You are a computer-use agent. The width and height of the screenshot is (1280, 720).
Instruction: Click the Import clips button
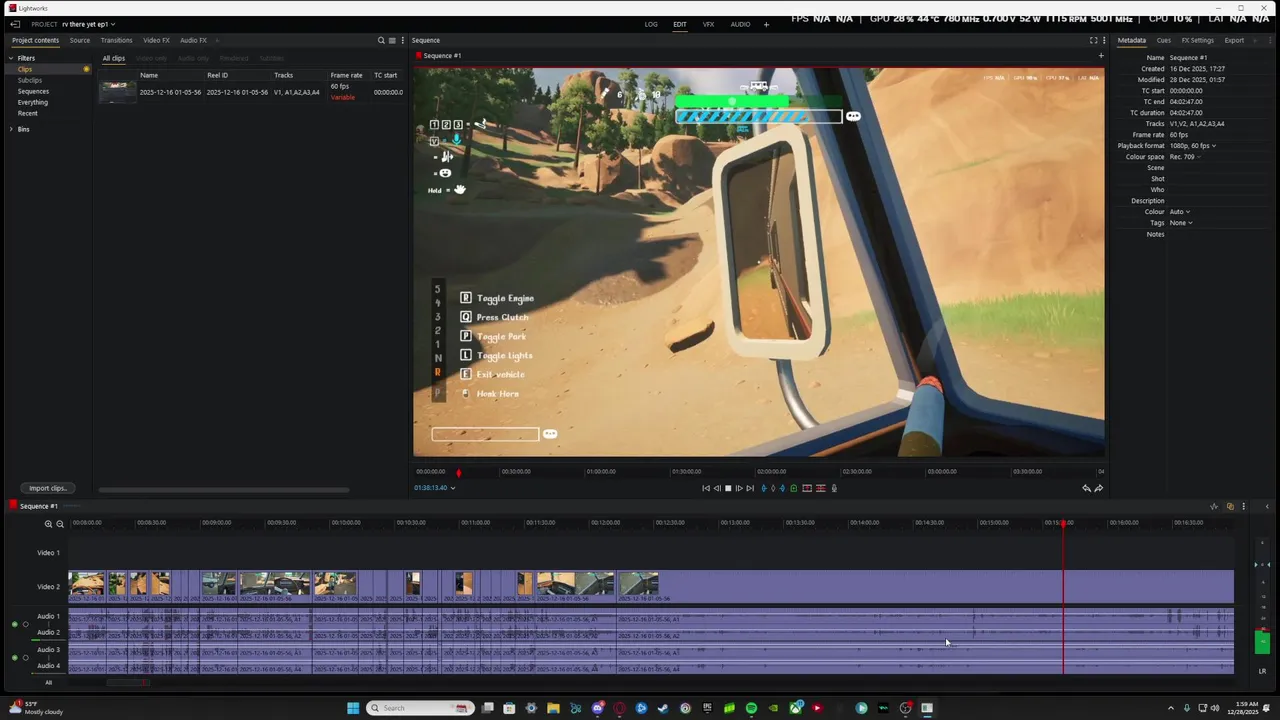[47, 488]
